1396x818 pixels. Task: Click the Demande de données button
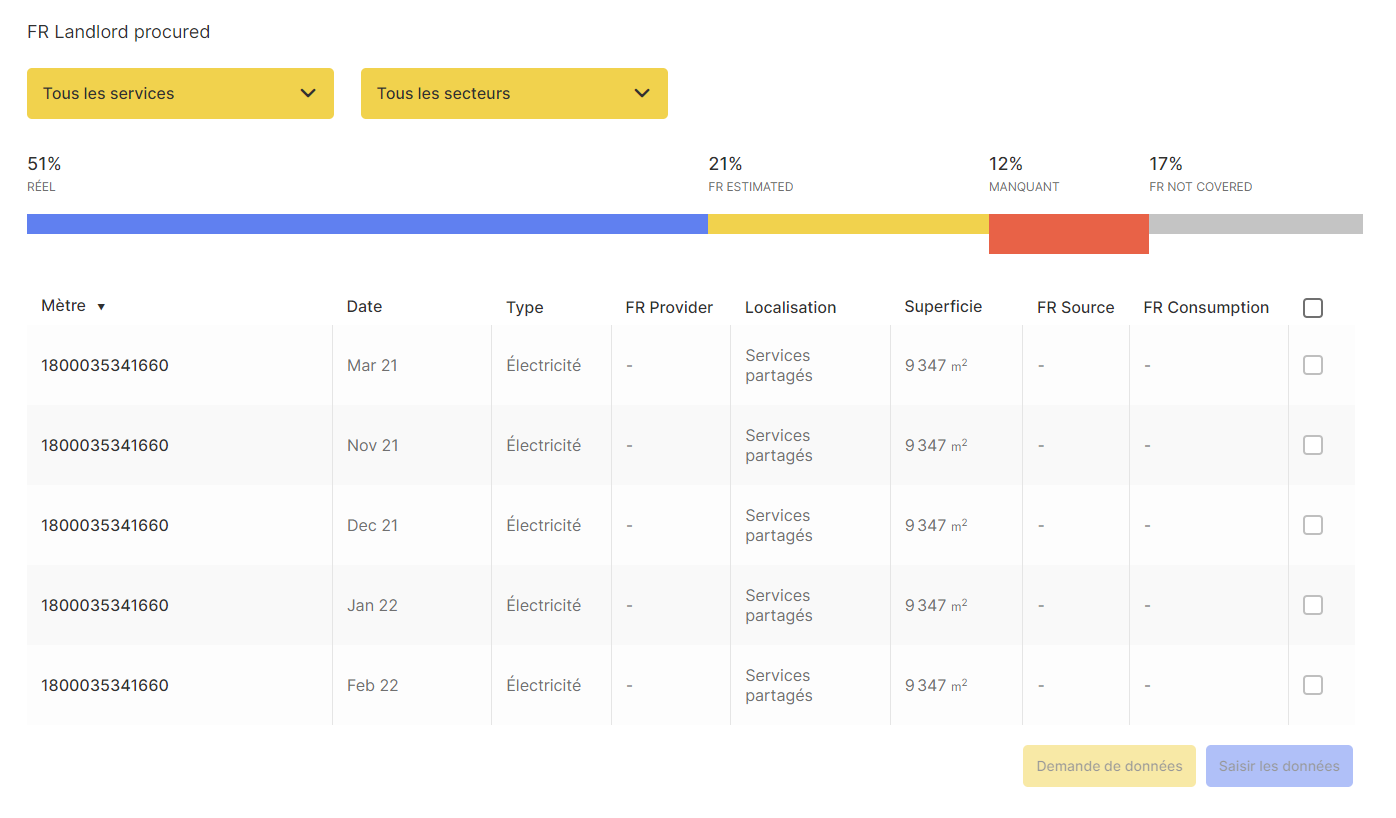(1108, 766)
